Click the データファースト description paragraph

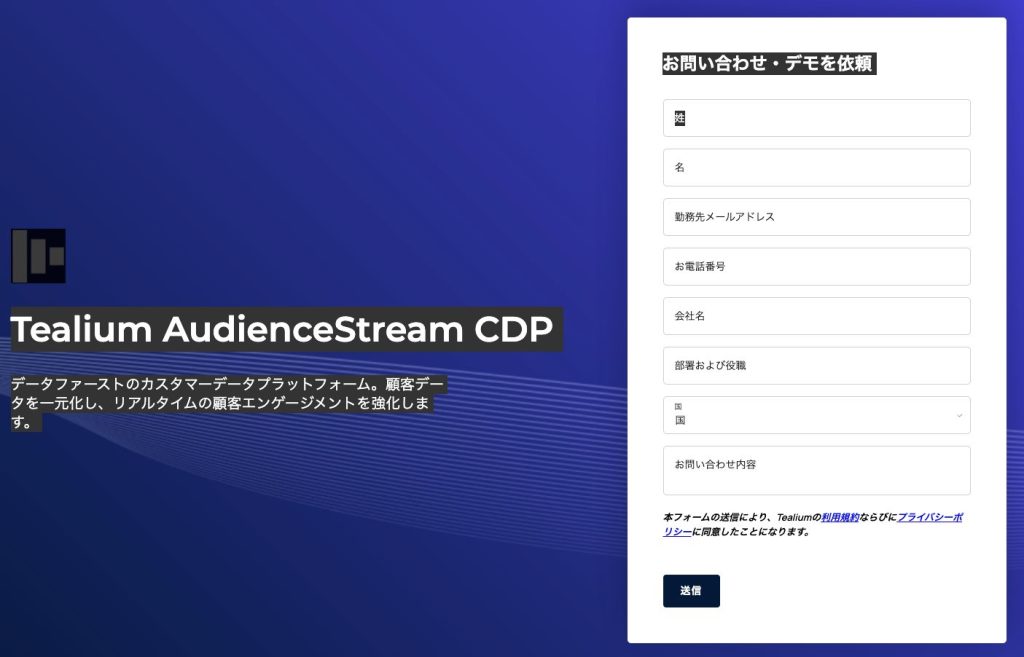coord(225,403)
